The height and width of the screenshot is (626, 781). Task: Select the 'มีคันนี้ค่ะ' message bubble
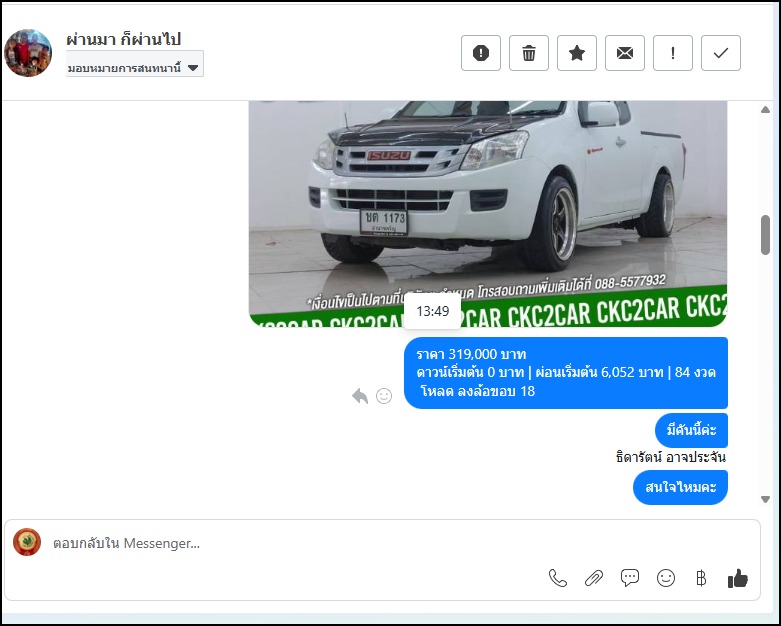[x=691, y=430]
